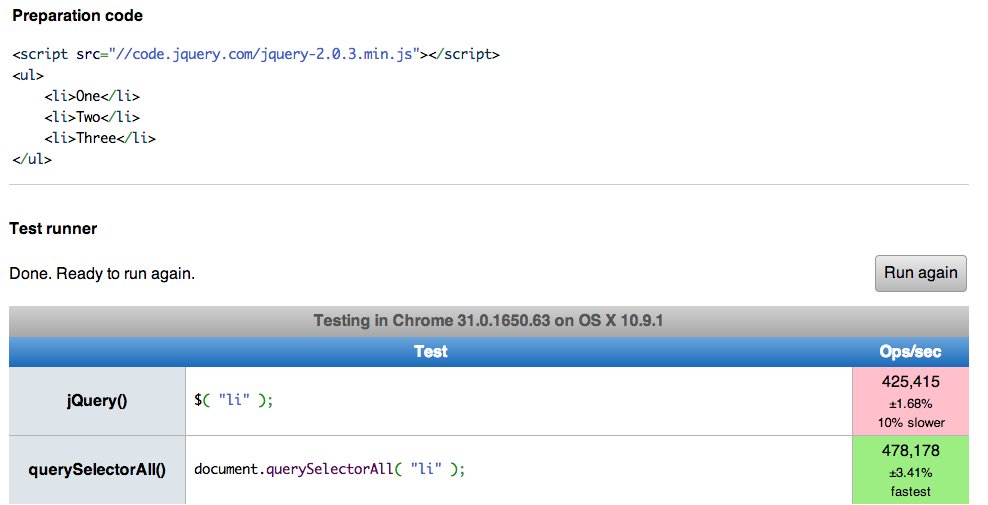Click the opening <ul> tag line
The height and width of the screenshot is (505, 988).
click(x=28, y=76)
